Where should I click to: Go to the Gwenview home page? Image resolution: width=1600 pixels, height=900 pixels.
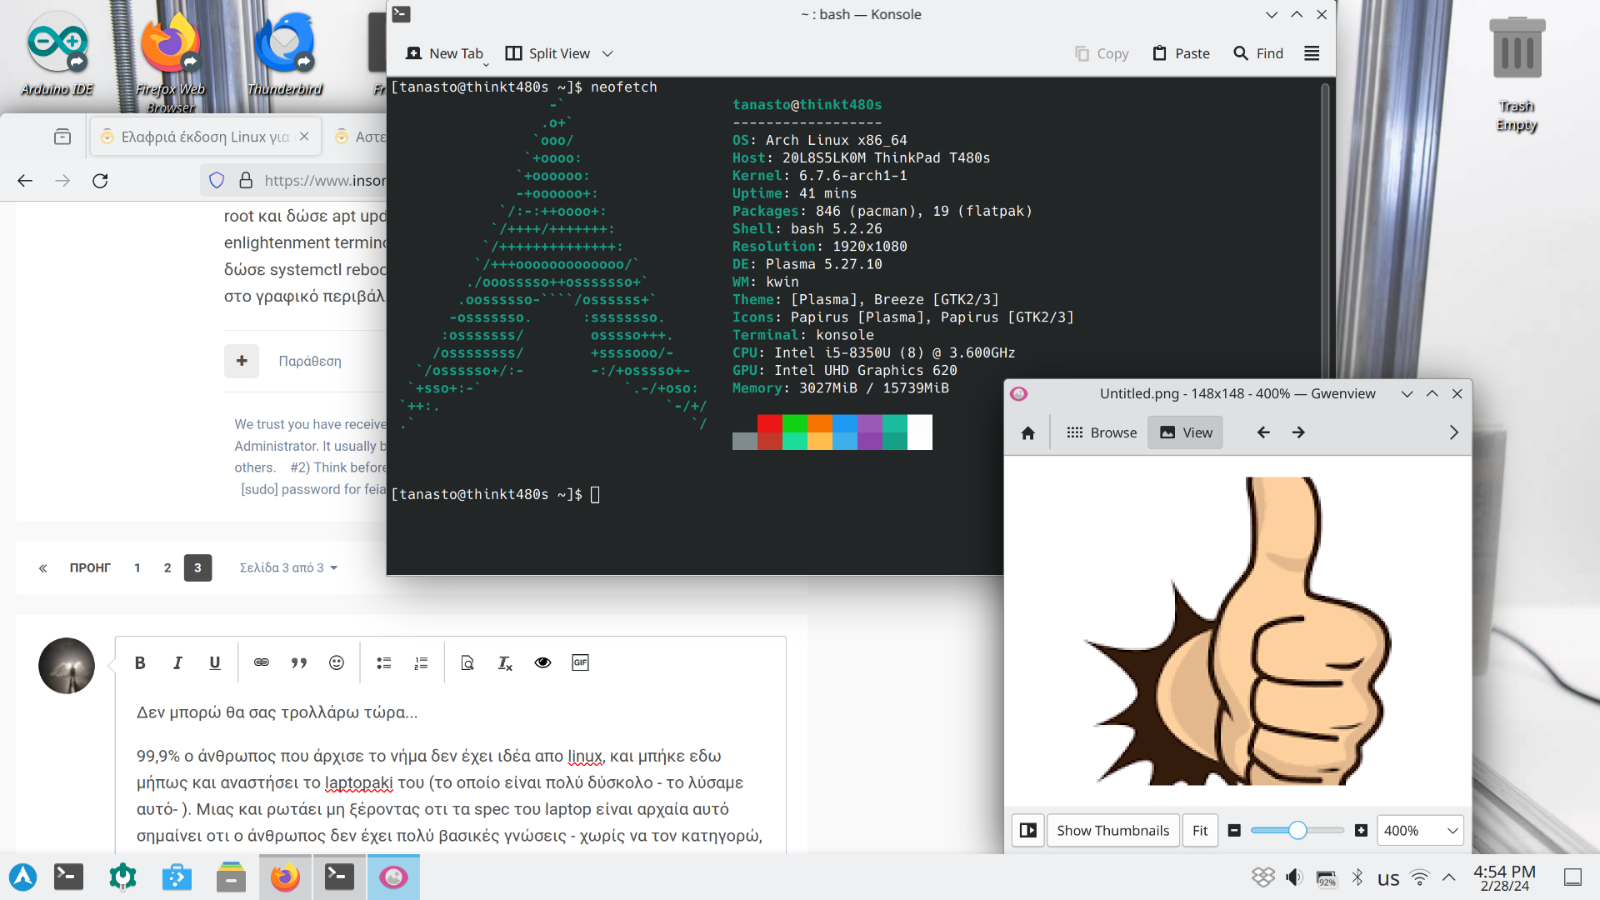[x=1028, y=433]
